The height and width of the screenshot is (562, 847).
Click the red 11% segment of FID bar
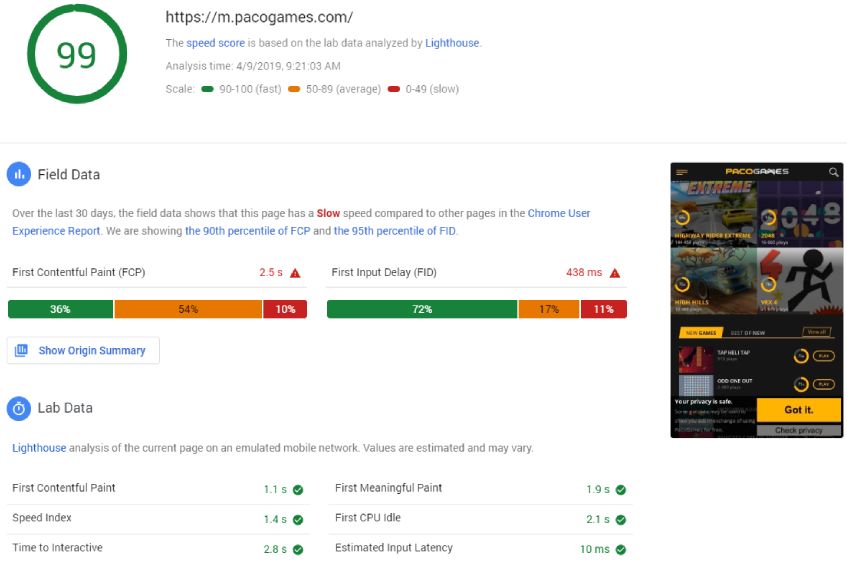604,309
